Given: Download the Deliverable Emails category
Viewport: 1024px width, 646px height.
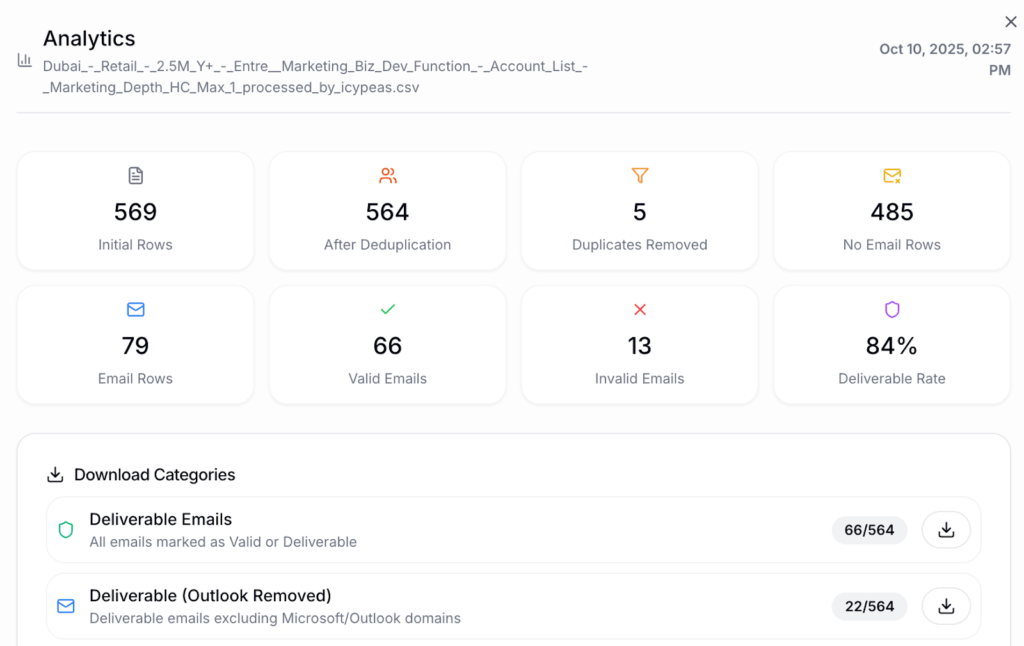Looking at the screenshot, I should 946,530.
